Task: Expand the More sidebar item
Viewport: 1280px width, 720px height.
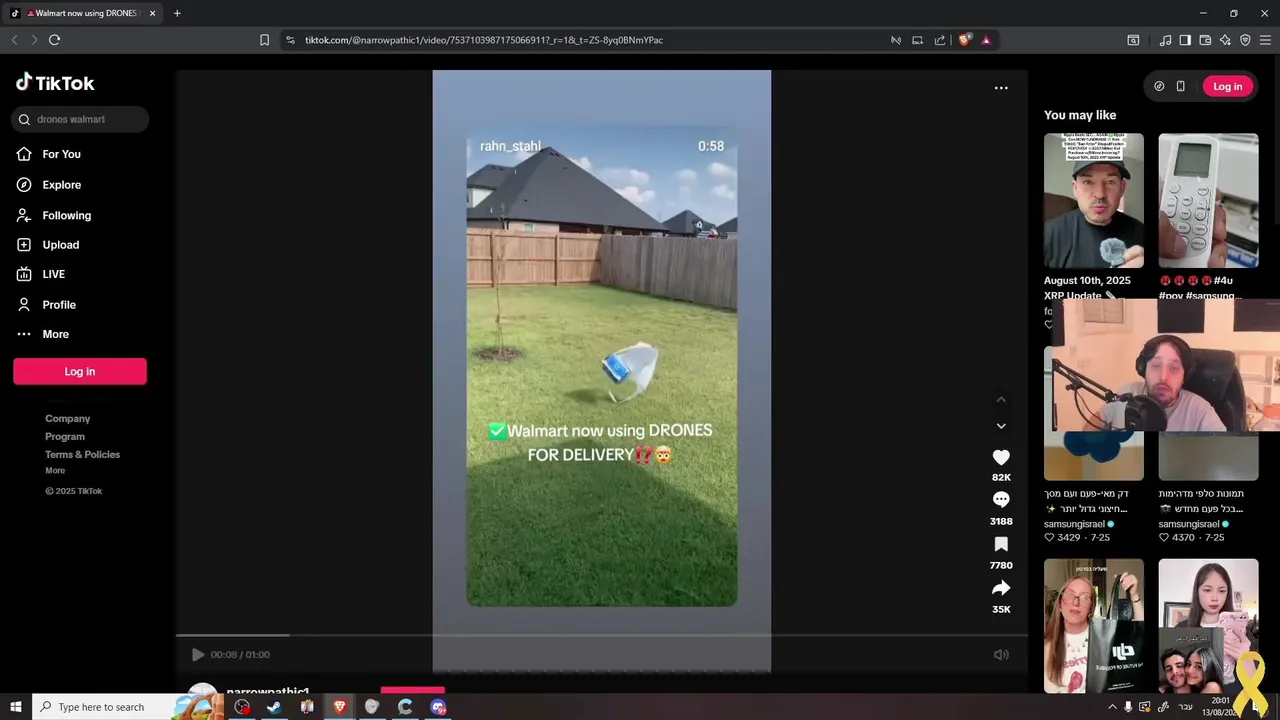Action: click(42, 334)
